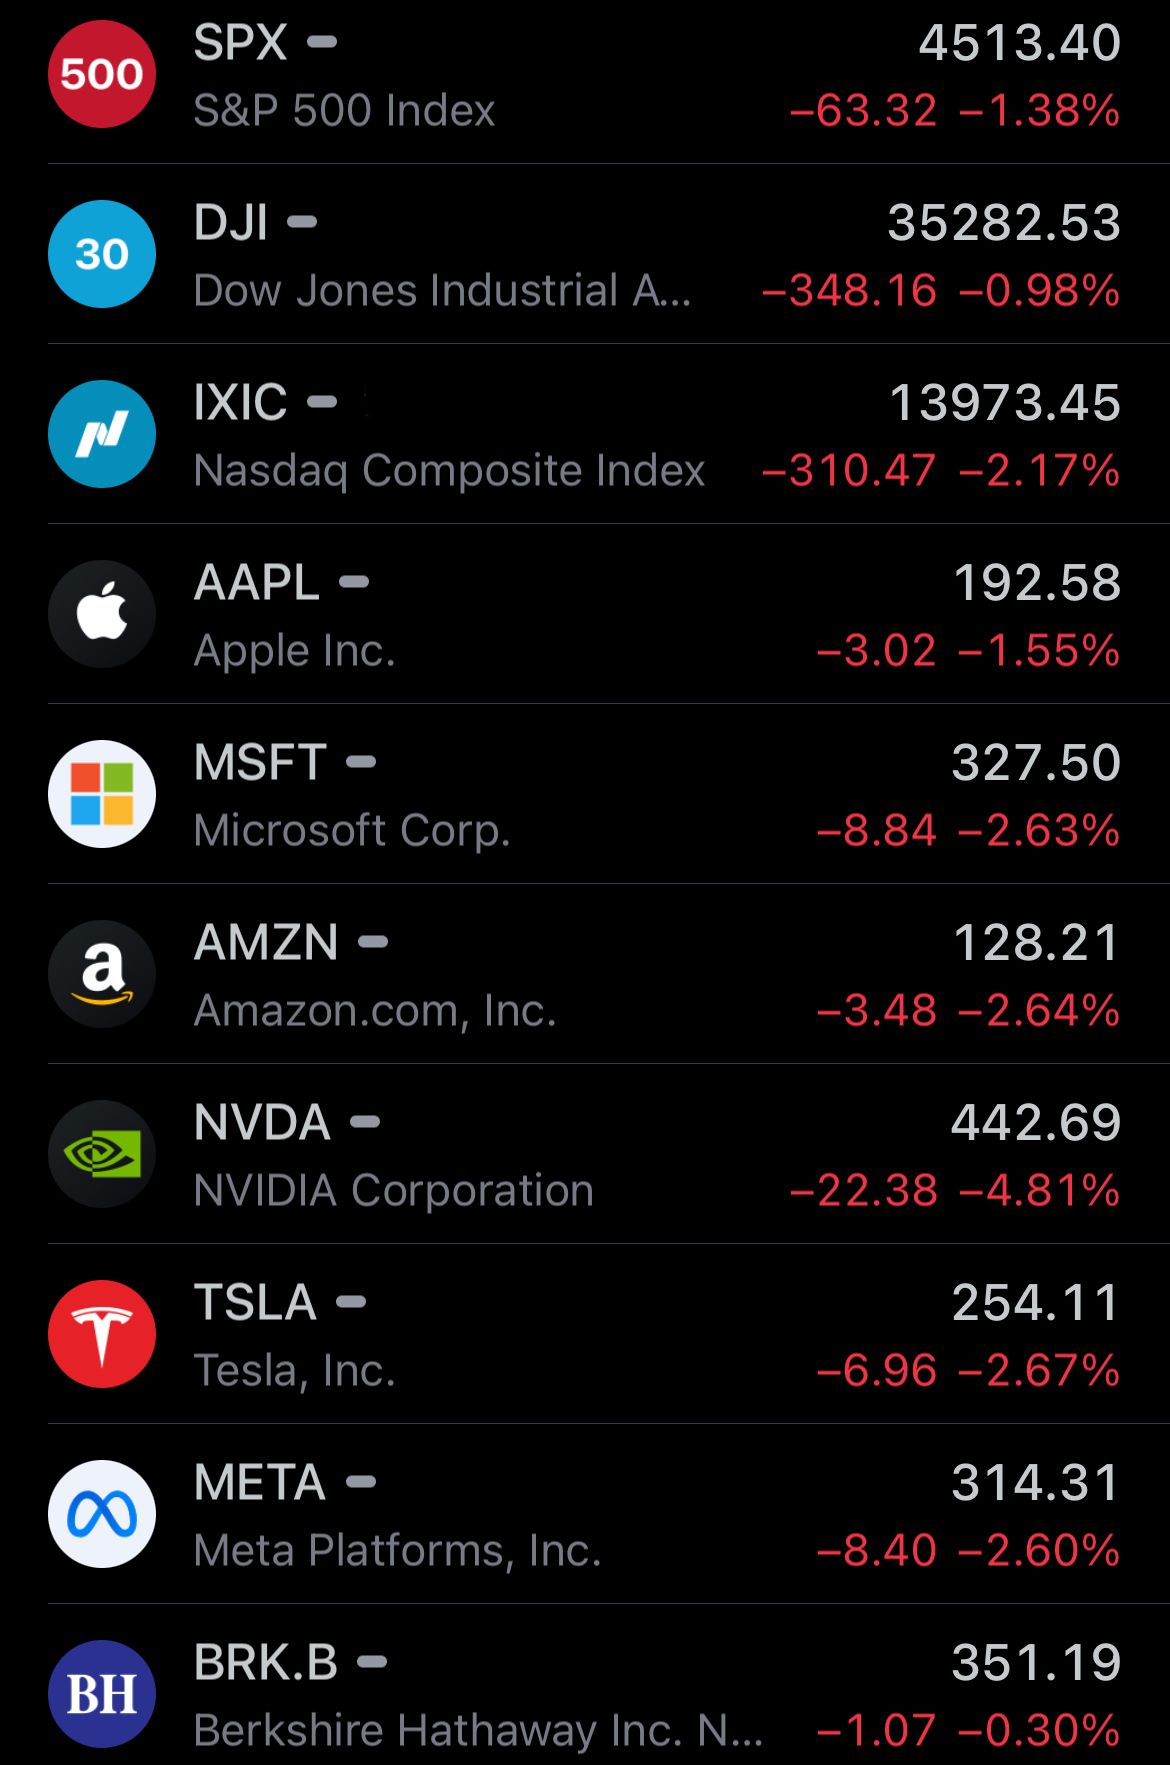Open the Nasdaq Composite logo icon
Image resolution: width=1170 pixels, height=1765 pixels.
[102, 434]
